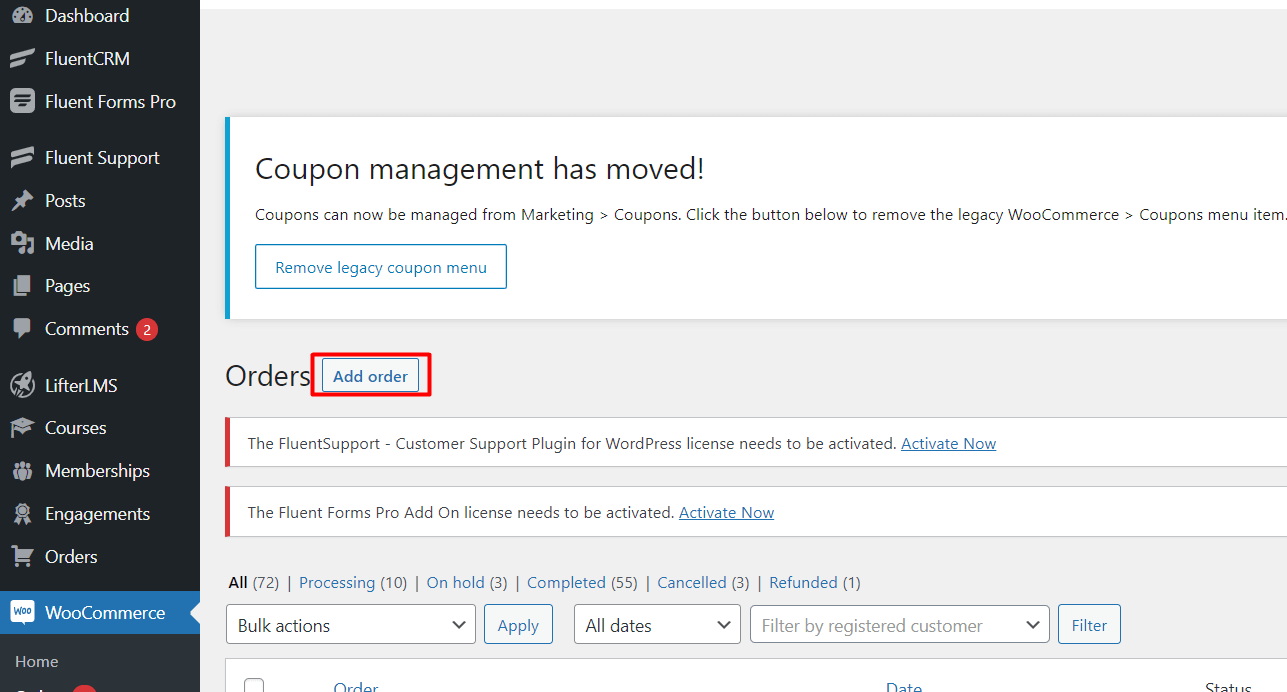The width and height of the screenshot is (1287, 692).
Task: Open the Bulk actions dropdown
Action: 351,625
